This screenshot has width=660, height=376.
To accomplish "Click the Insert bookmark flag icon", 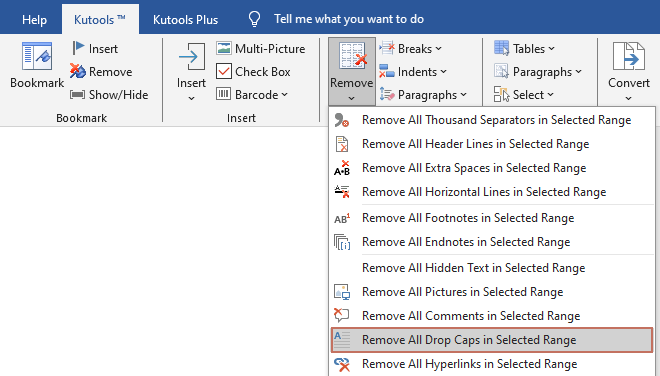I will [78, 48].
